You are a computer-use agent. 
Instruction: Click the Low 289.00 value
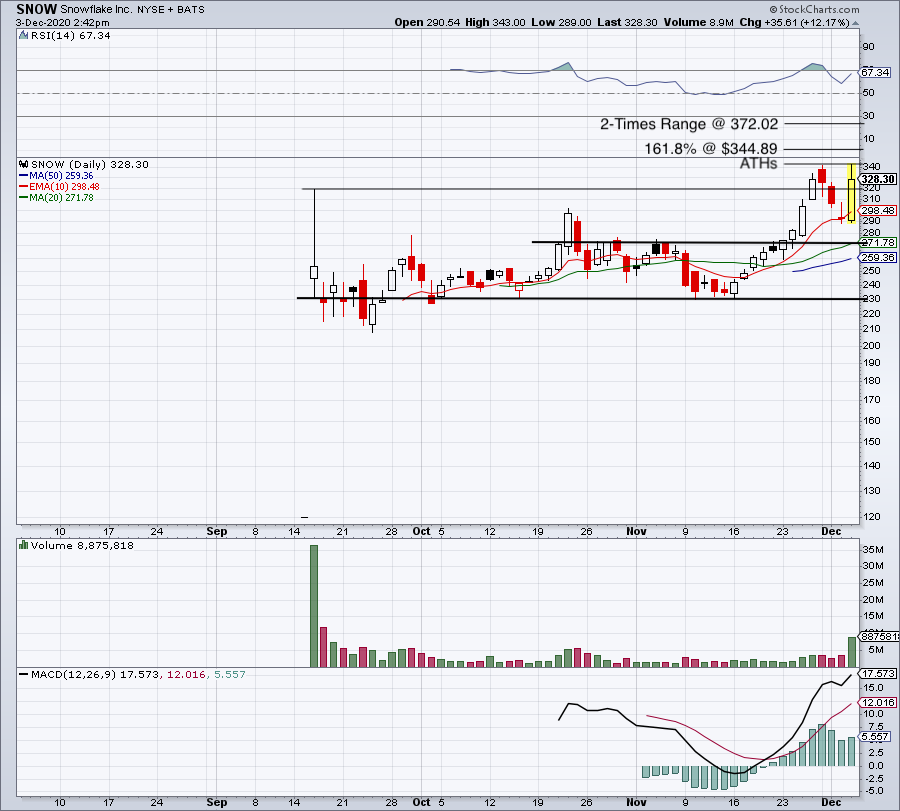click(561, 22)
